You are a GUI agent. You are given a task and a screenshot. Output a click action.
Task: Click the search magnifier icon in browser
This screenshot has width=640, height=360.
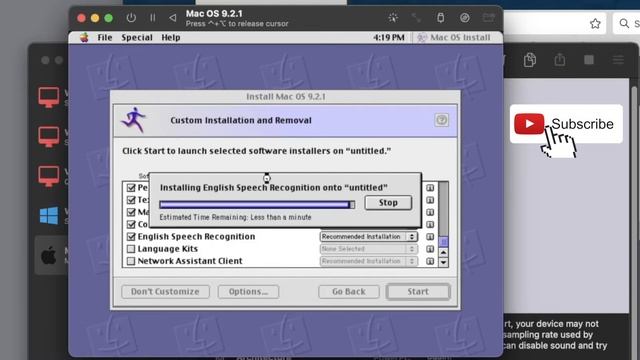624,24
